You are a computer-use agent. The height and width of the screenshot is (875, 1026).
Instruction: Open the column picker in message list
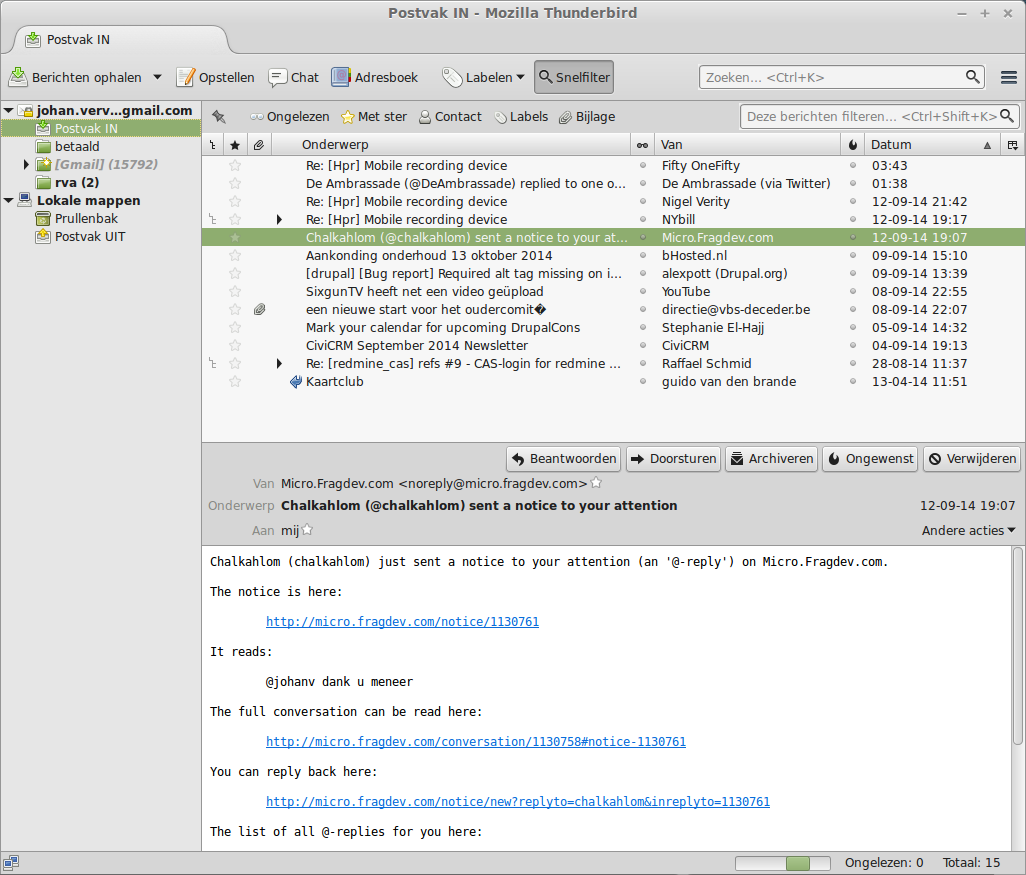point(1013,145)
